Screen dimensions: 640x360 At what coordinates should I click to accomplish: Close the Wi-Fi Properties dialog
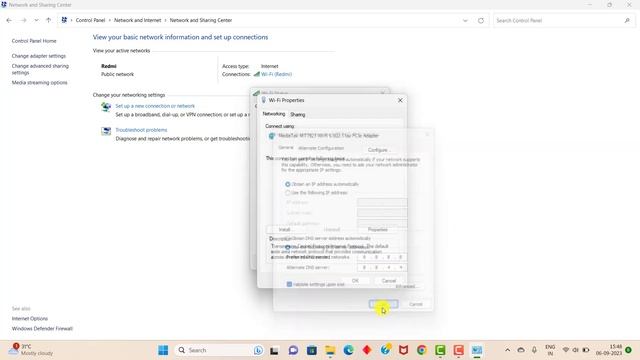point(400,100)
